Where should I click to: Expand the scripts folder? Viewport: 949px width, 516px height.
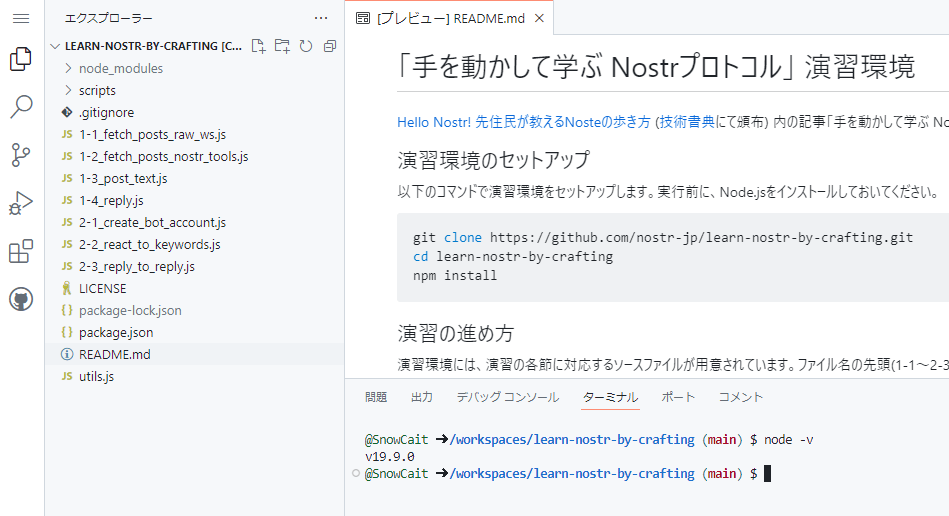pos(68,90)
